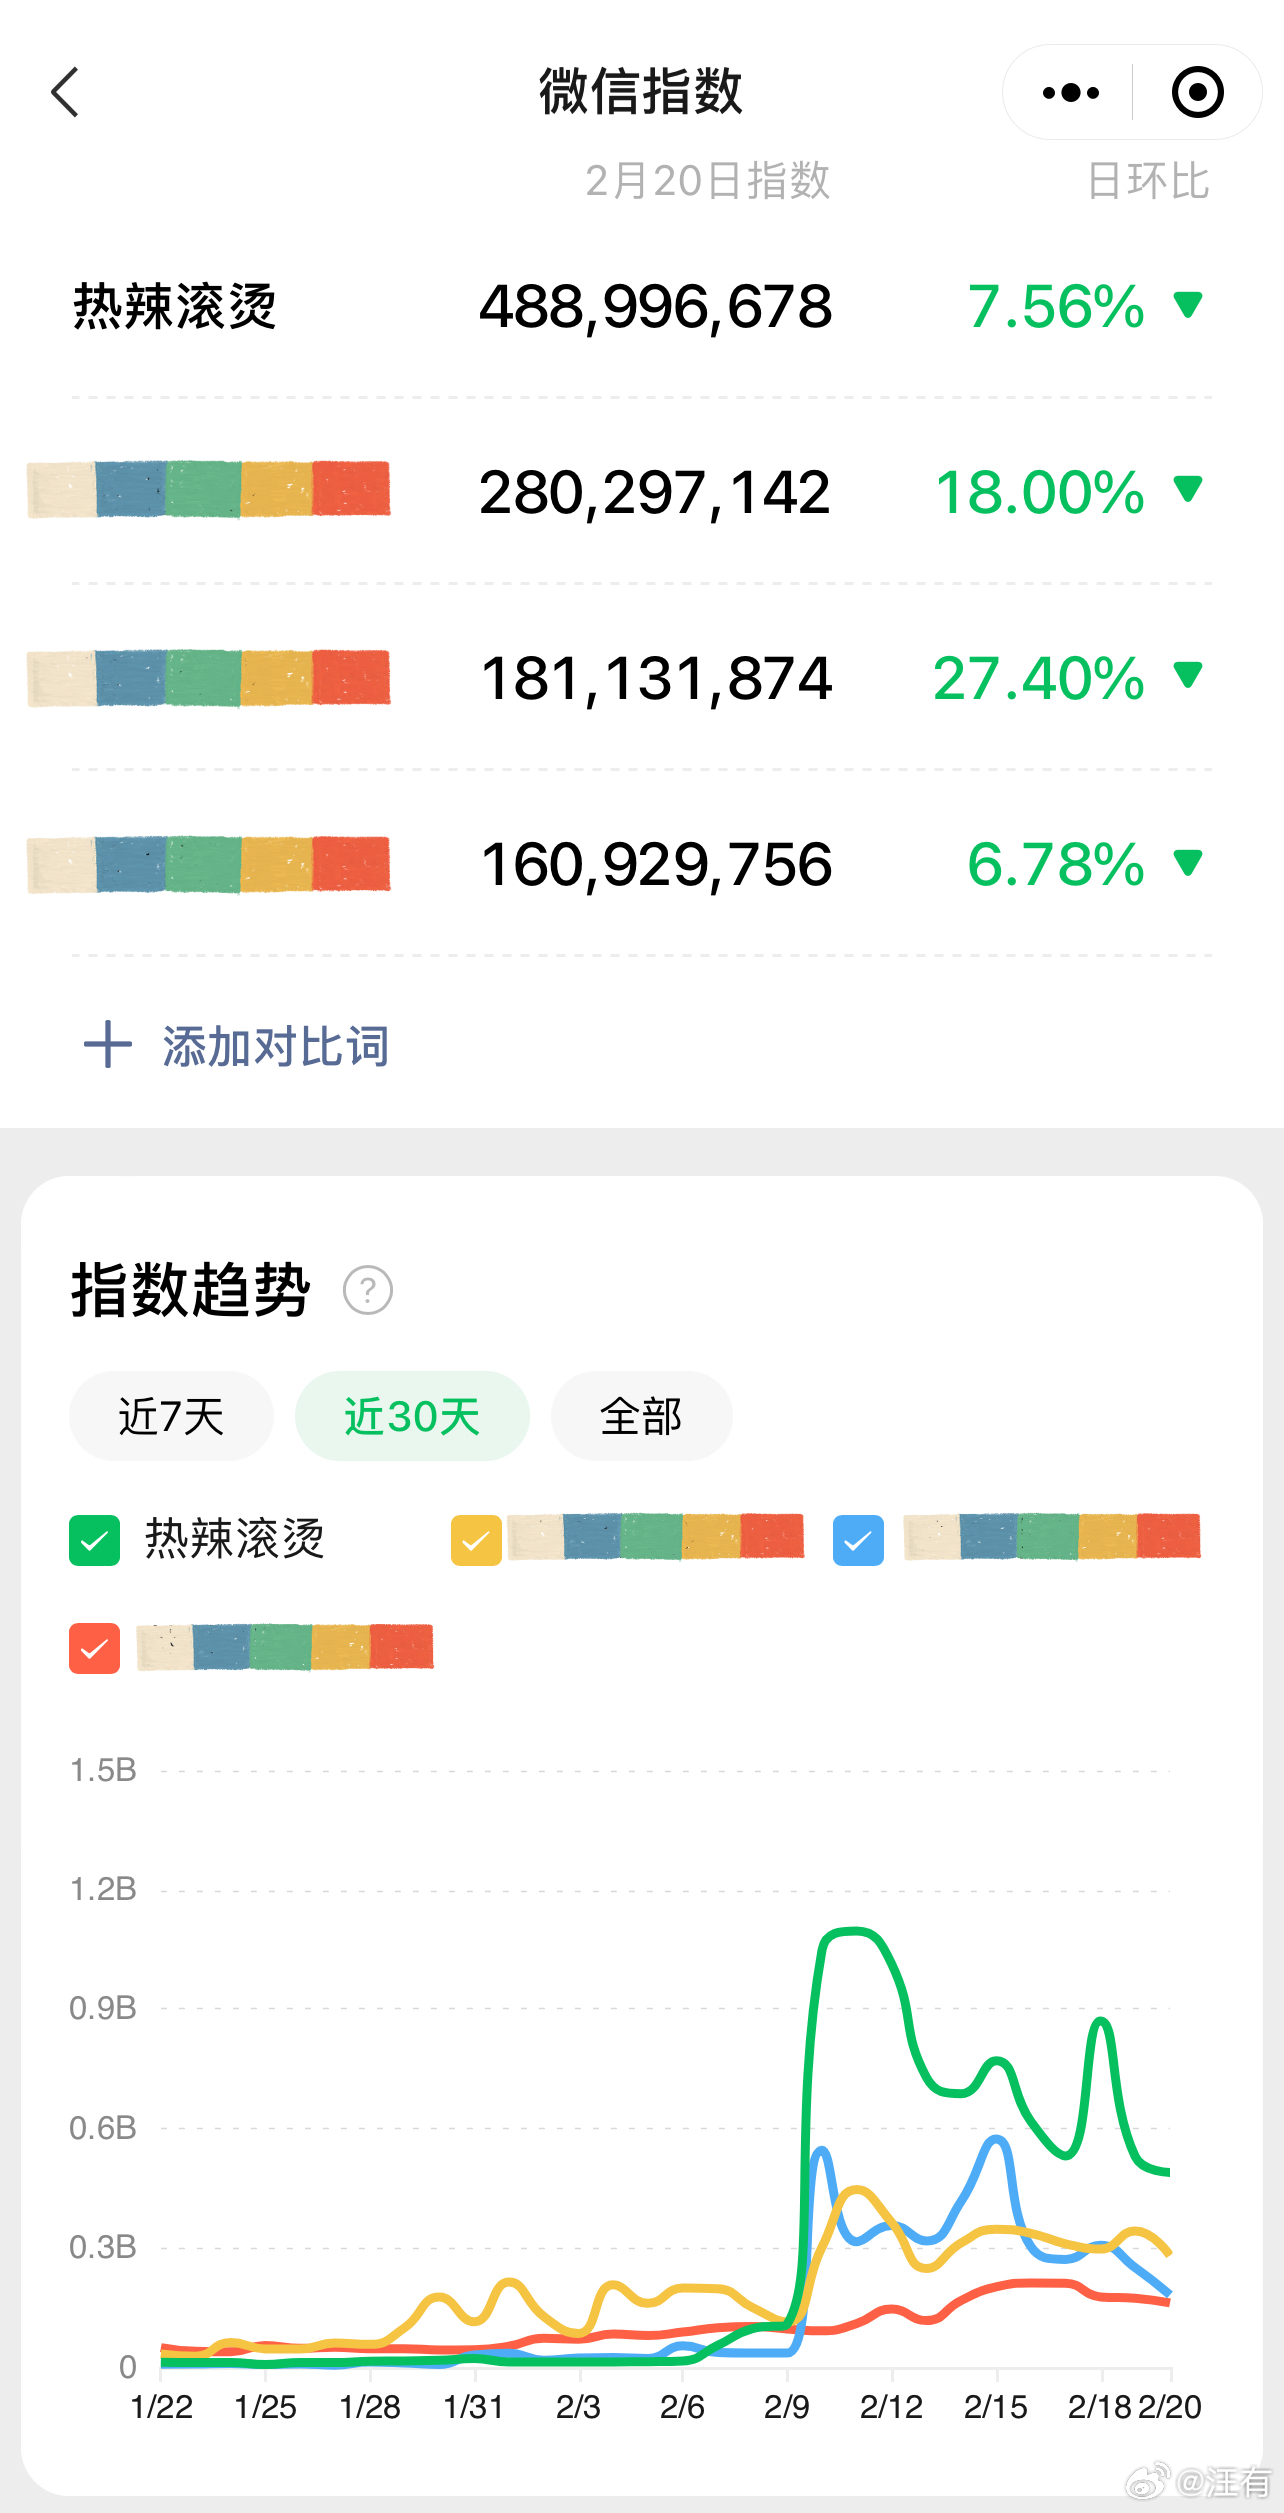Image resolution: width=1284 pixels, height=2513 pixels.
Task: Toggle the blue series checkbox
Action: point(858,1540)
